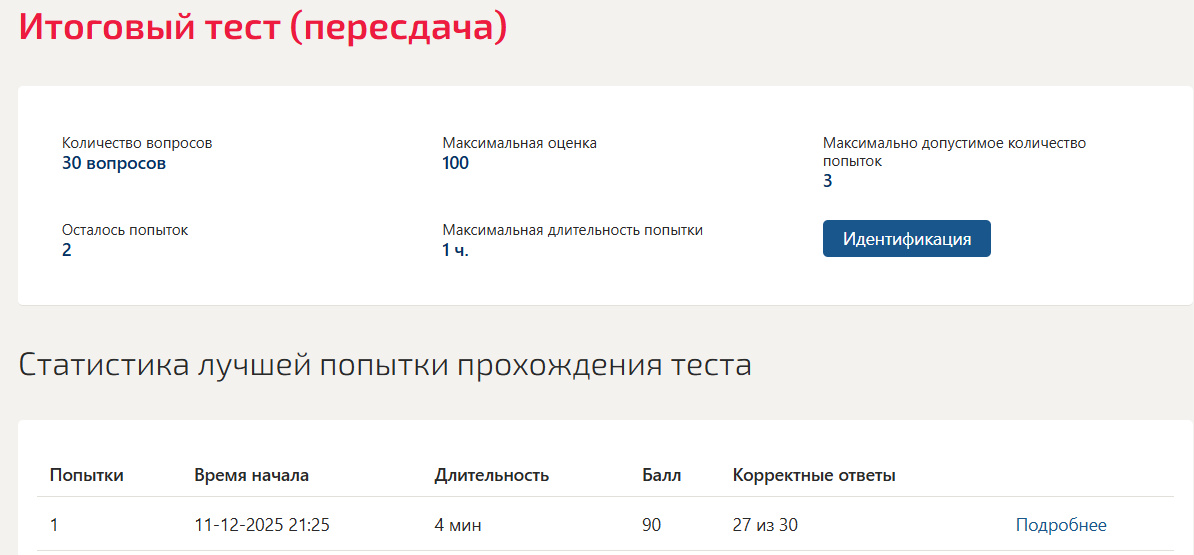Screen dimensions: 1194x555
Task: Click the Осталось попыток label
Action: pos(125,230)
